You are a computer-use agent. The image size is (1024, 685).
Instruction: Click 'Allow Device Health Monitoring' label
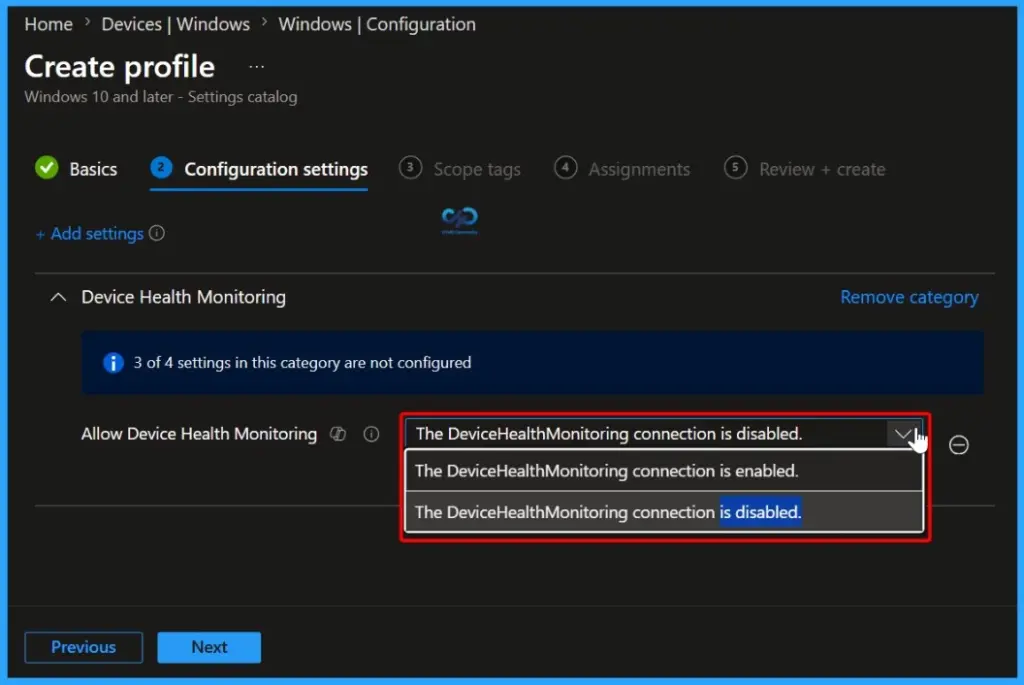tap(199, 434)
